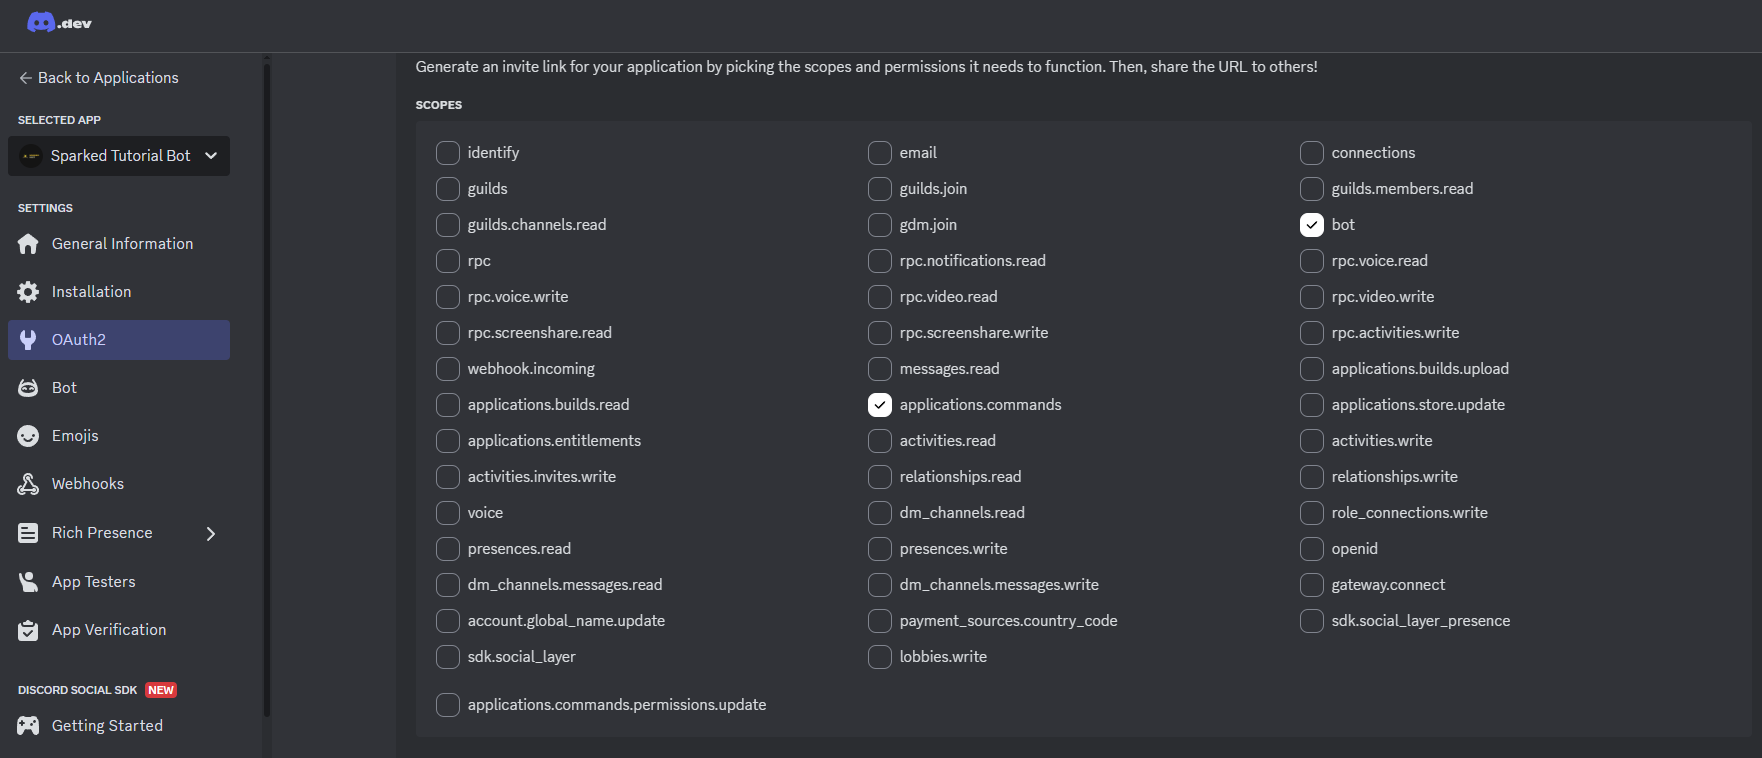This screenshot has width=1762, height=758.
Task: Click the back arrow icon beside Applications
Action: click(x=25, y=78)
